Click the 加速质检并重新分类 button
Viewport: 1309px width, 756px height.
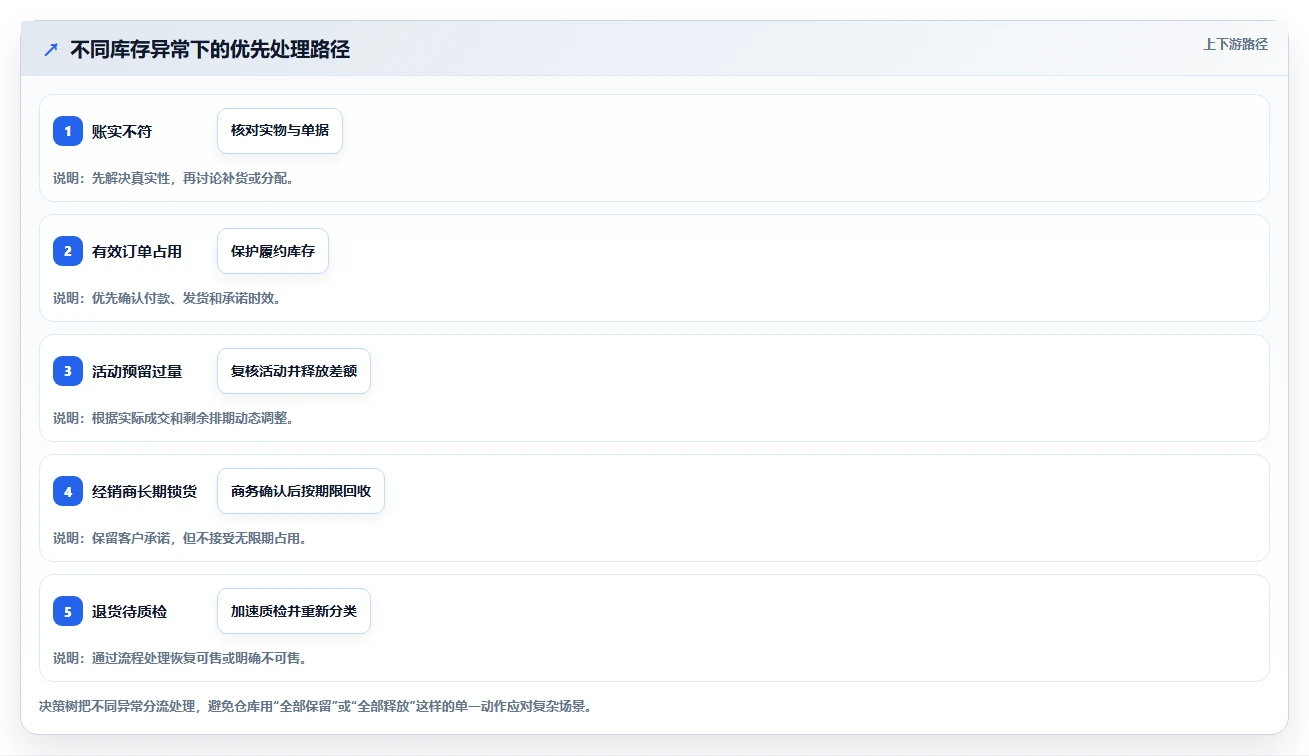(294, 611)
